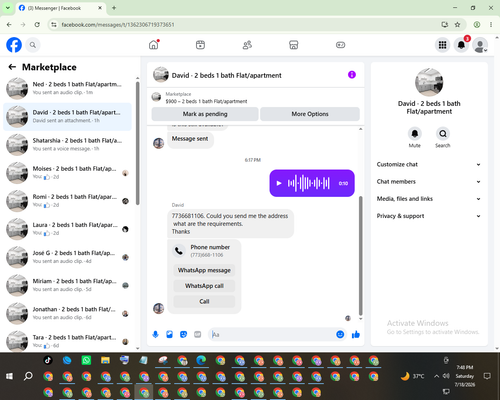500x400 pixels.
Task: Open the Gaming controller icon
Action: pos(340,45)
